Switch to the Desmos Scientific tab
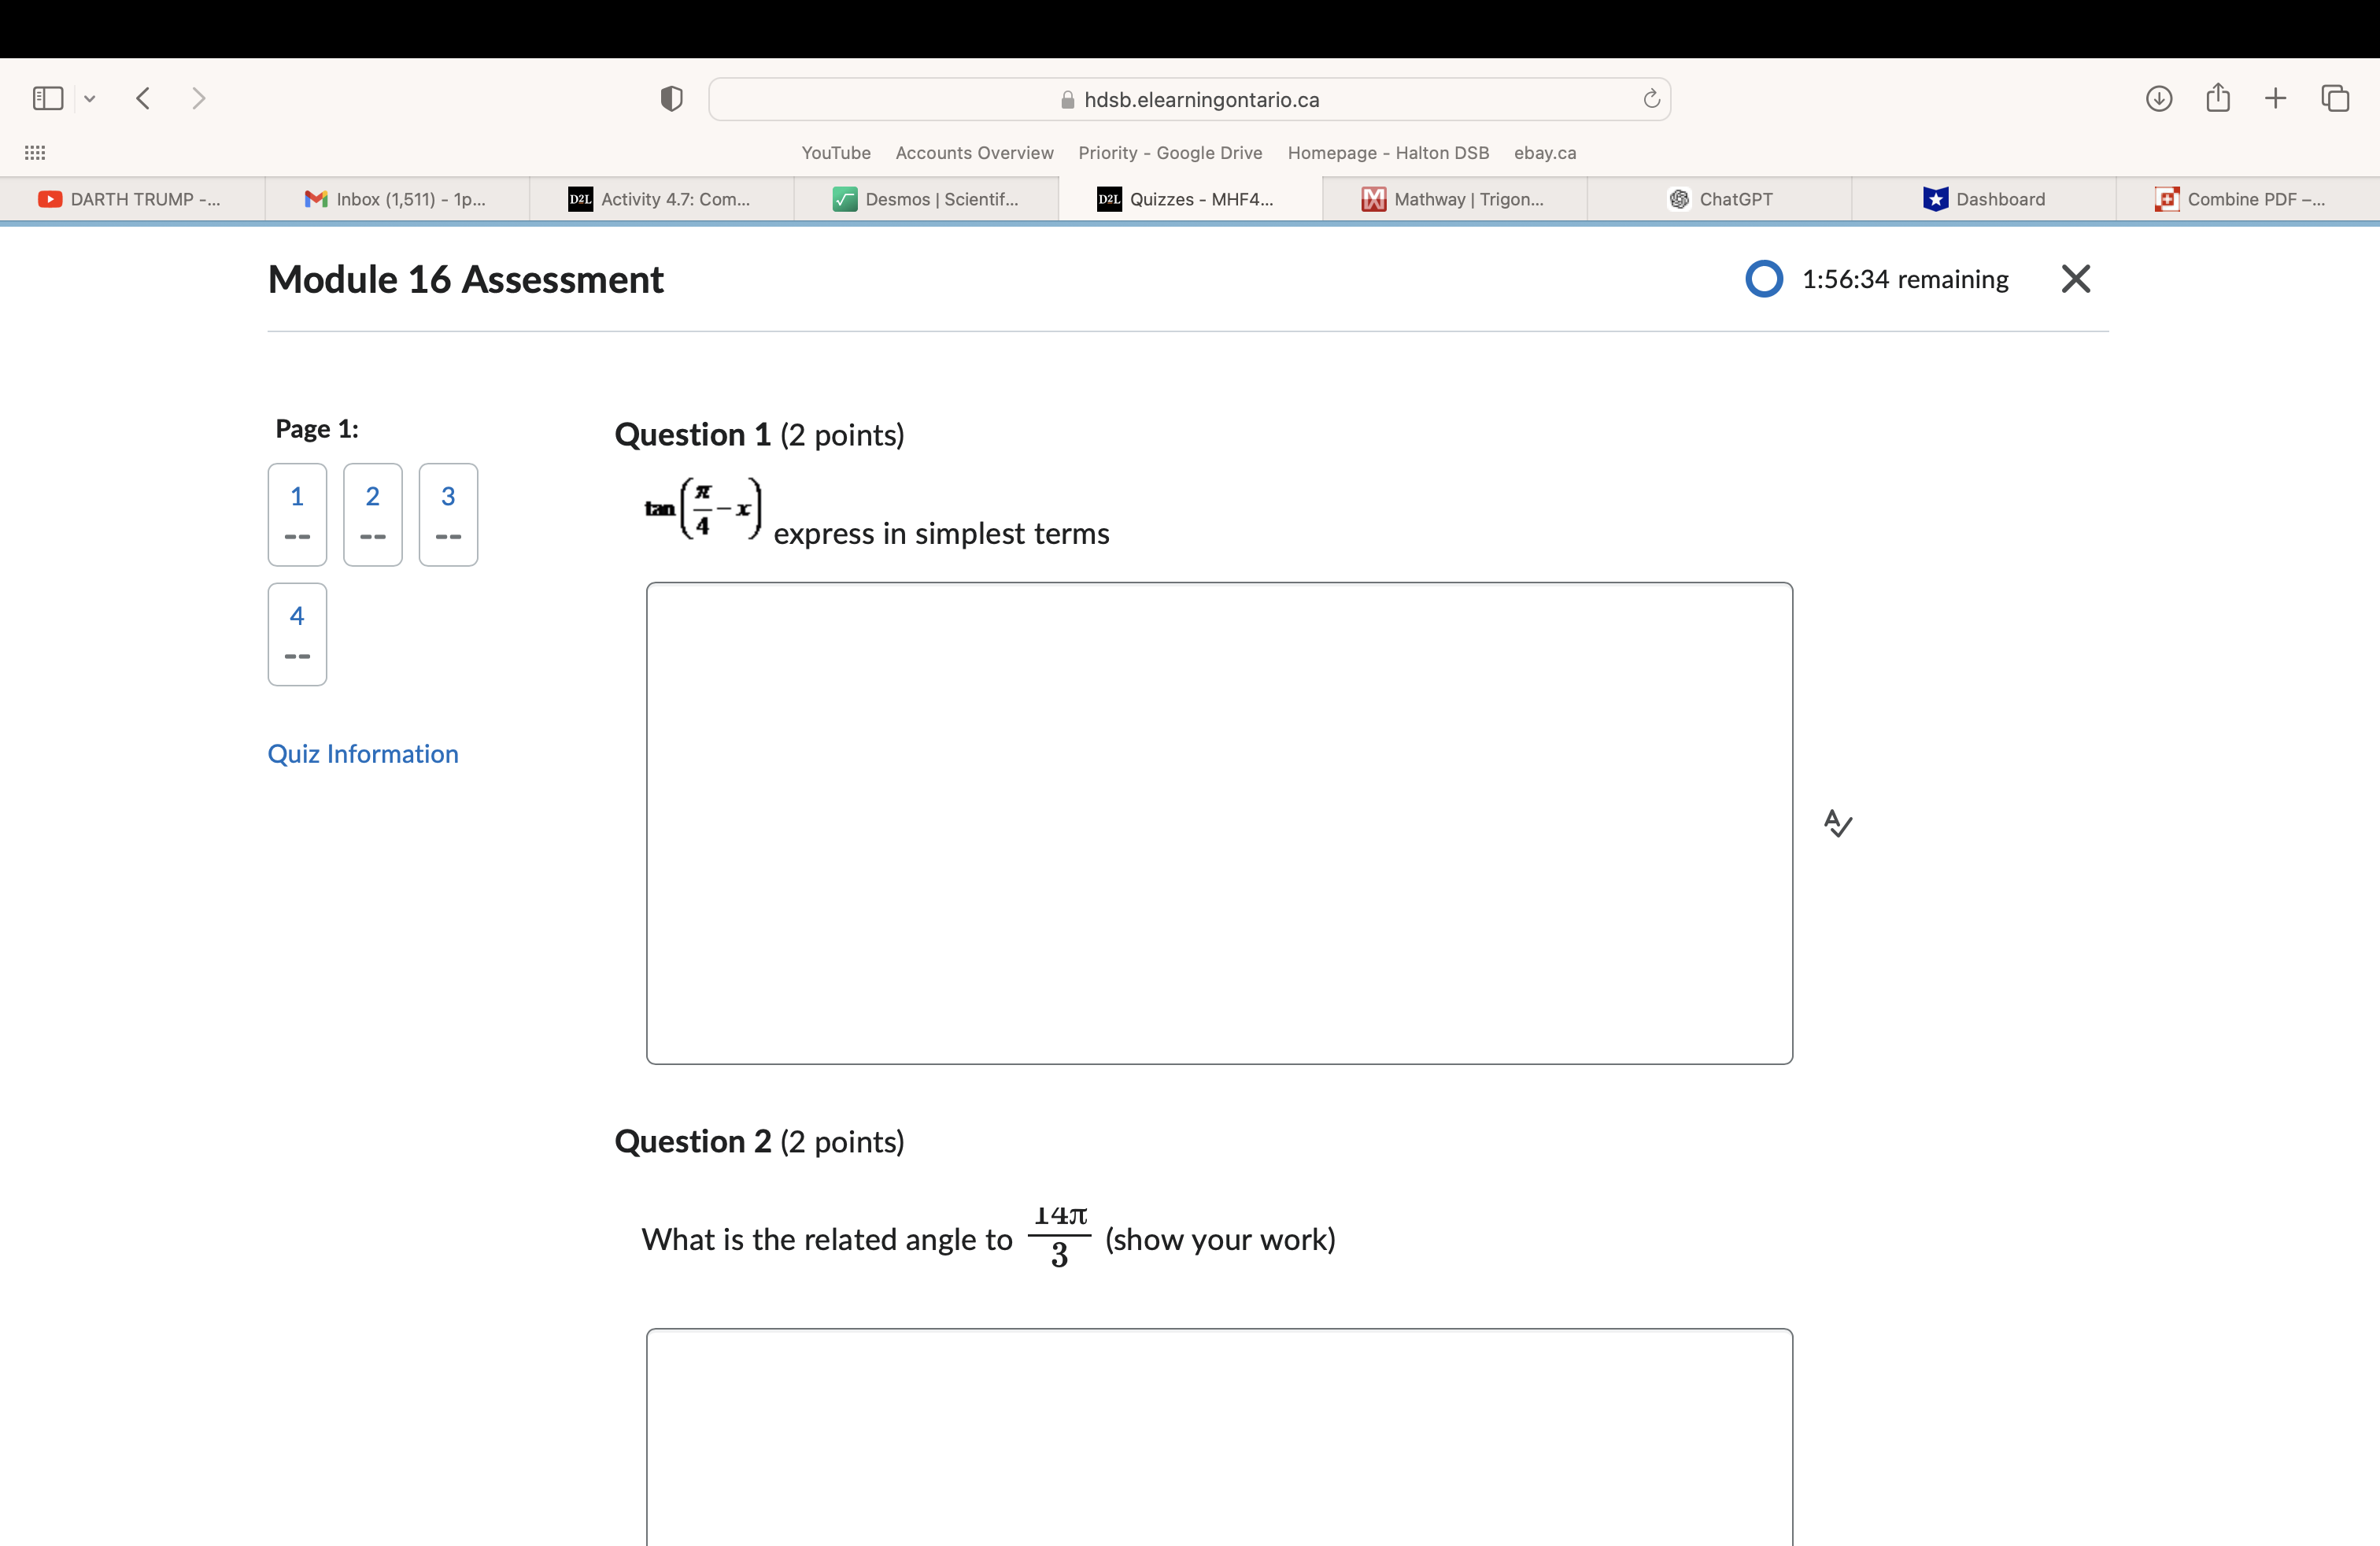2380x1546 pixels. click(925, 199)
